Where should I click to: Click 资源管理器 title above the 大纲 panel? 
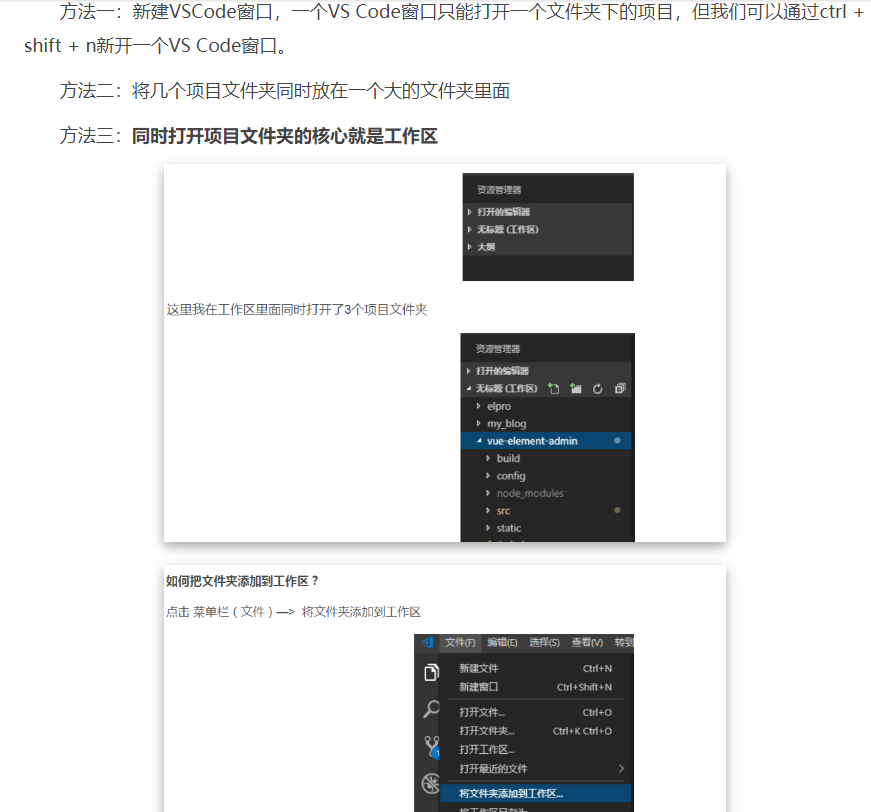[499, 190]
